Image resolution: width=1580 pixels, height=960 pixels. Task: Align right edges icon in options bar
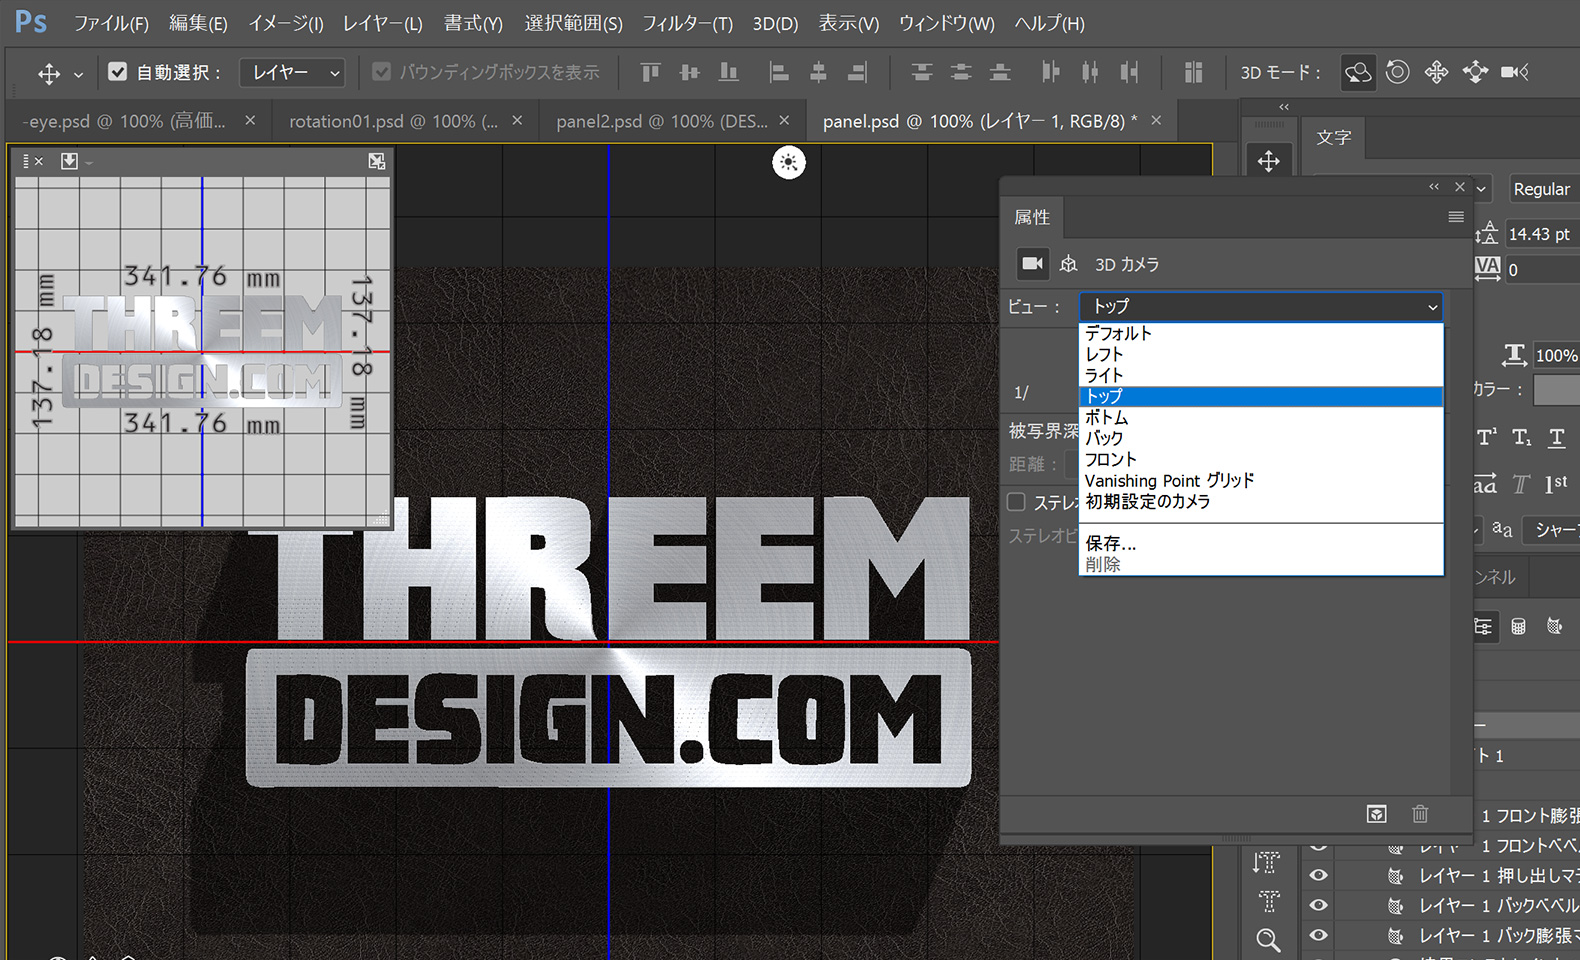click(x=857, y=72)
